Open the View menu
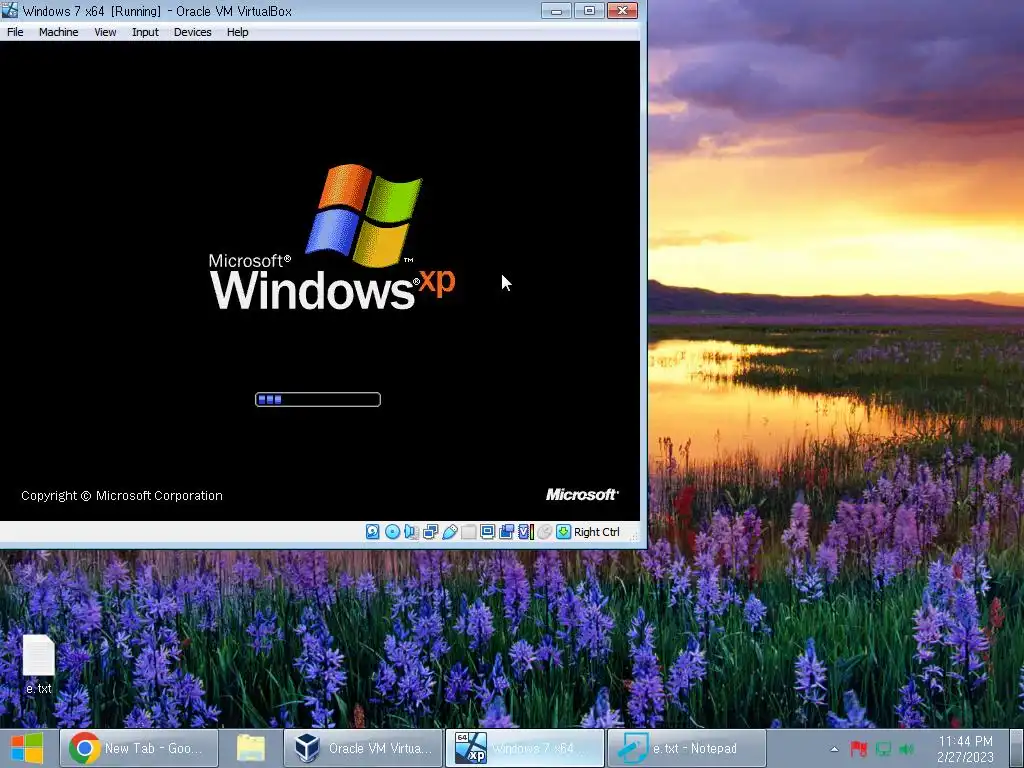 click(x=105, y=32)
